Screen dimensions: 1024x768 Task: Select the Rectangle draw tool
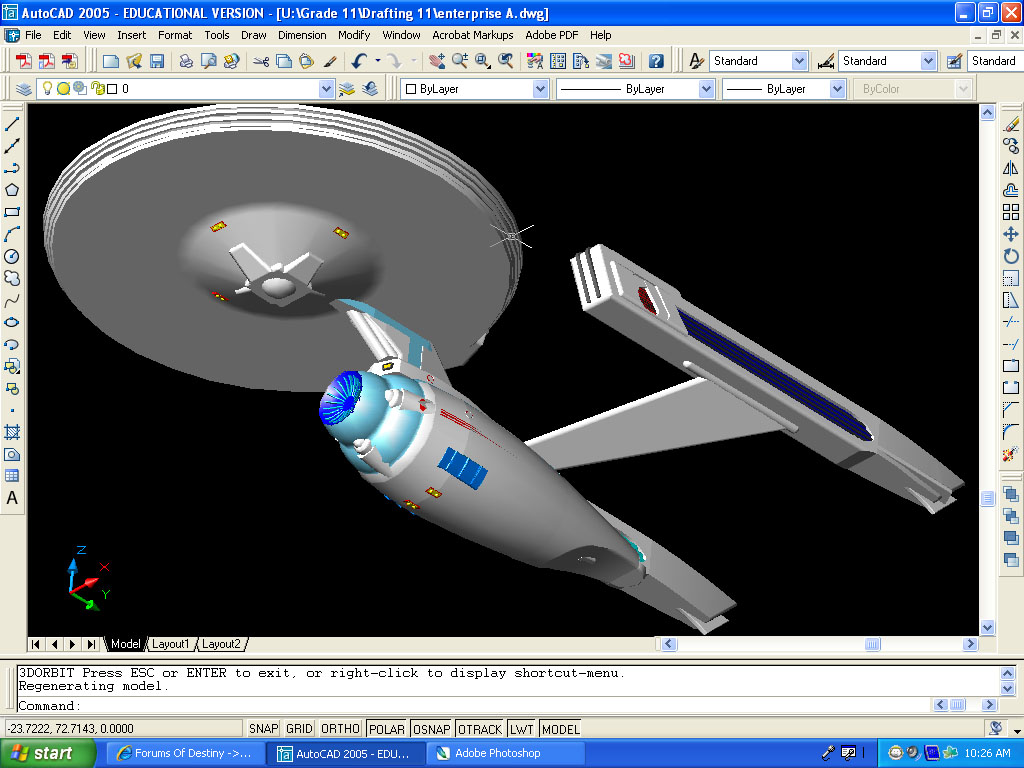point(12,212)
